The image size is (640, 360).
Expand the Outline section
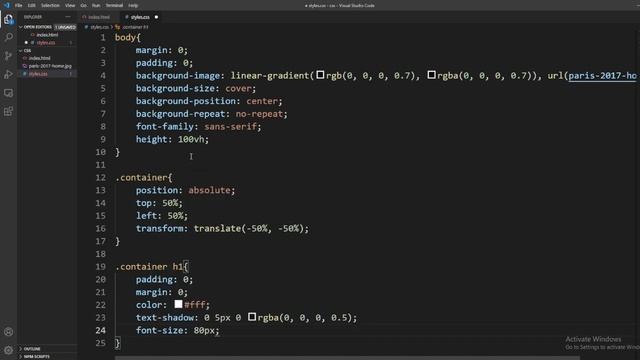[32, 349]
